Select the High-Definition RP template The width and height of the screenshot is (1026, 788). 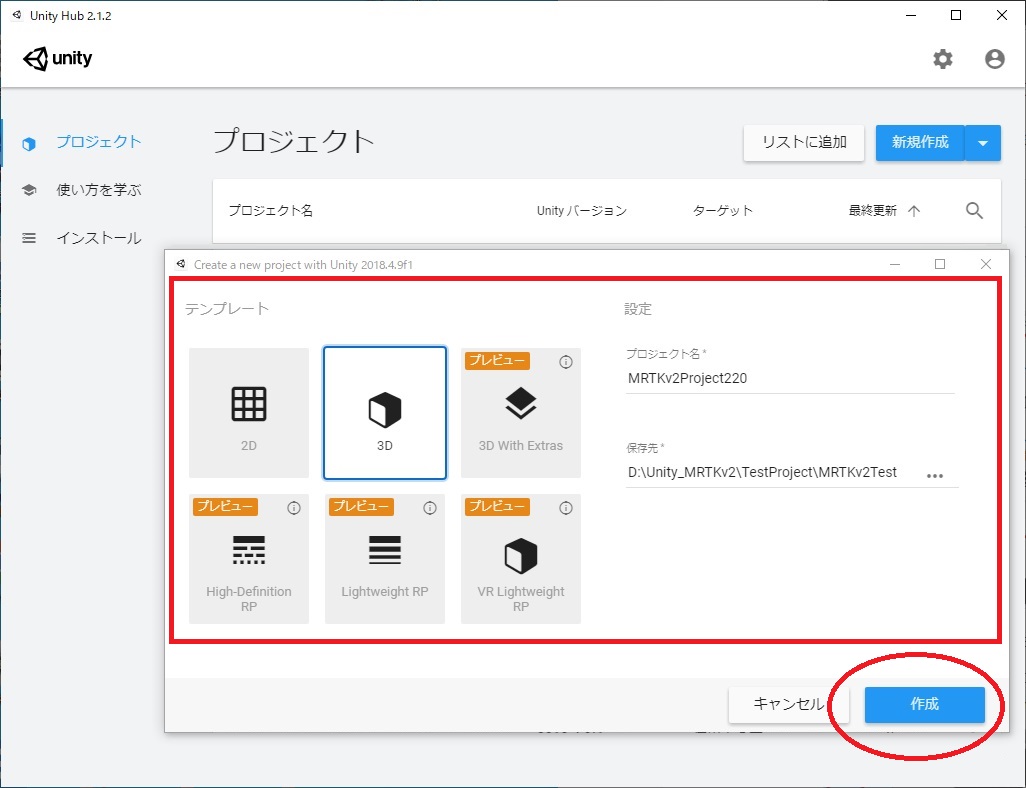(249, 559)
